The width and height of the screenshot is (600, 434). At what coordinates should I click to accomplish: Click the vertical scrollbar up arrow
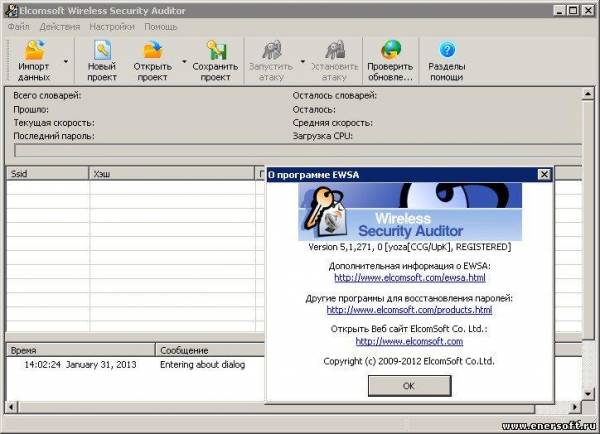click(x=587, y=93)
